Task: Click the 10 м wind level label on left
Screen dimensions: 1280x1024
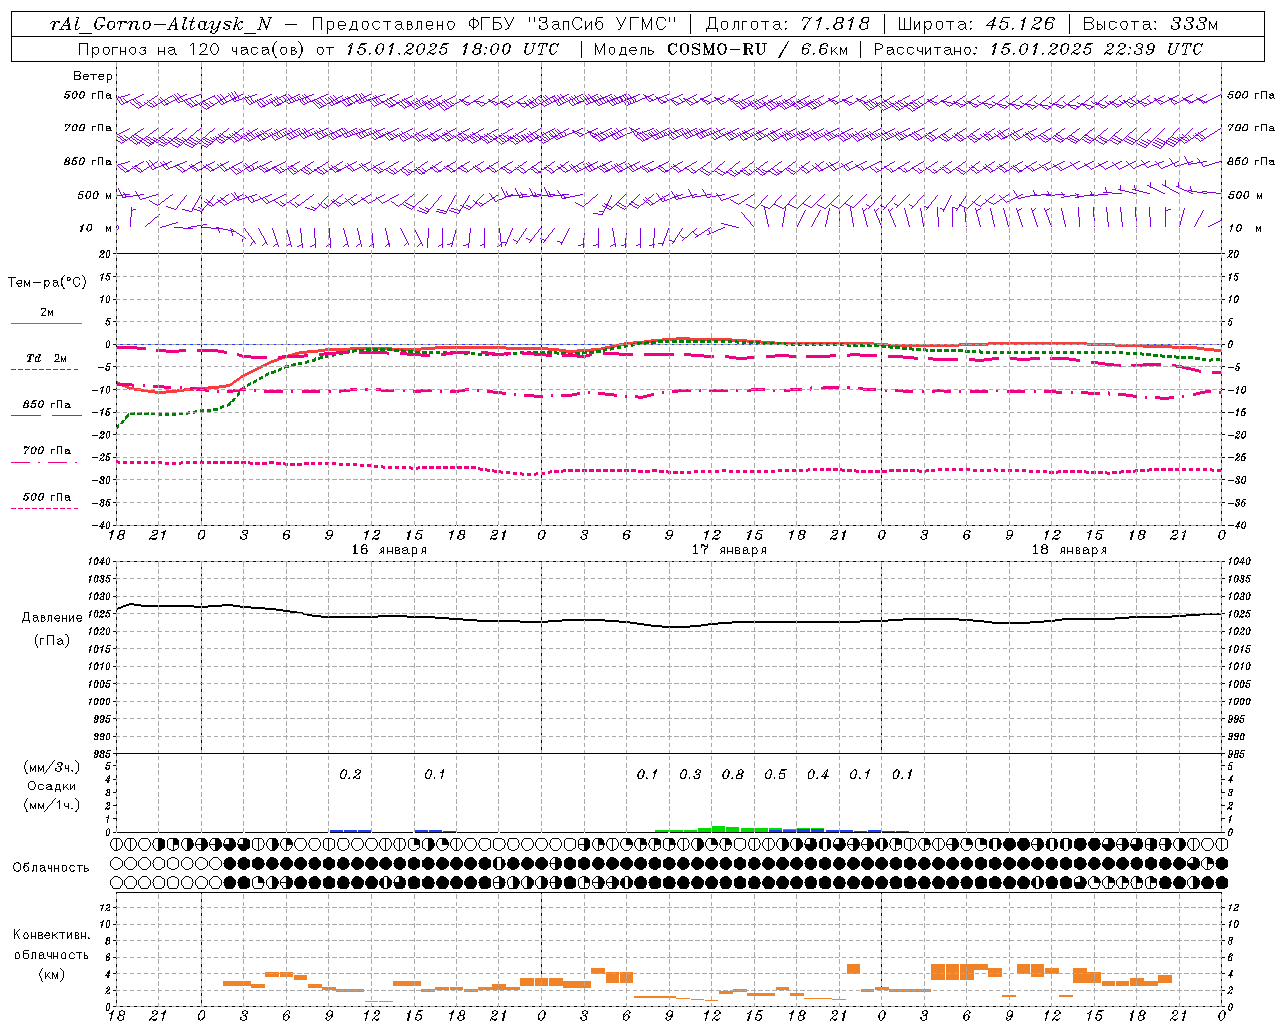Action: 96,228
